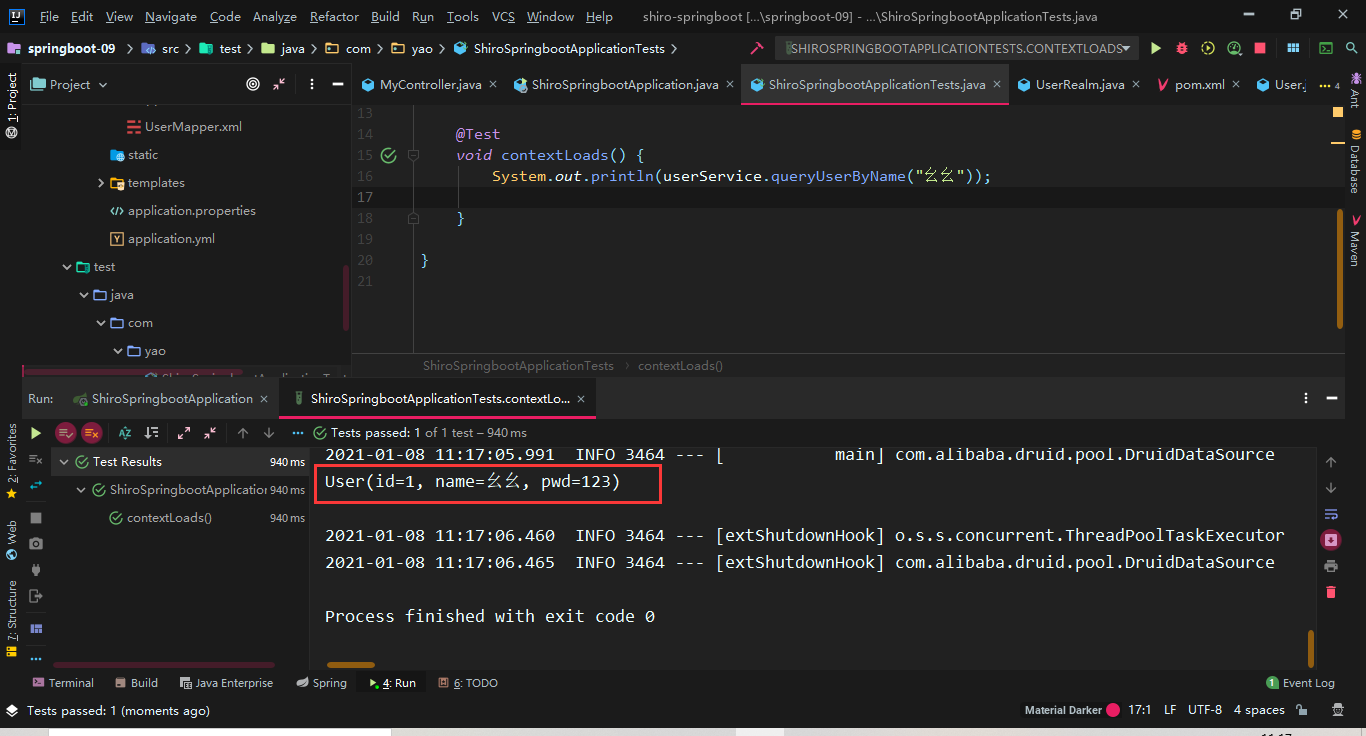The width and height of the screenshot is (1366, 736).
Task: Go to next failed test arrow
Action: (269, 433)
